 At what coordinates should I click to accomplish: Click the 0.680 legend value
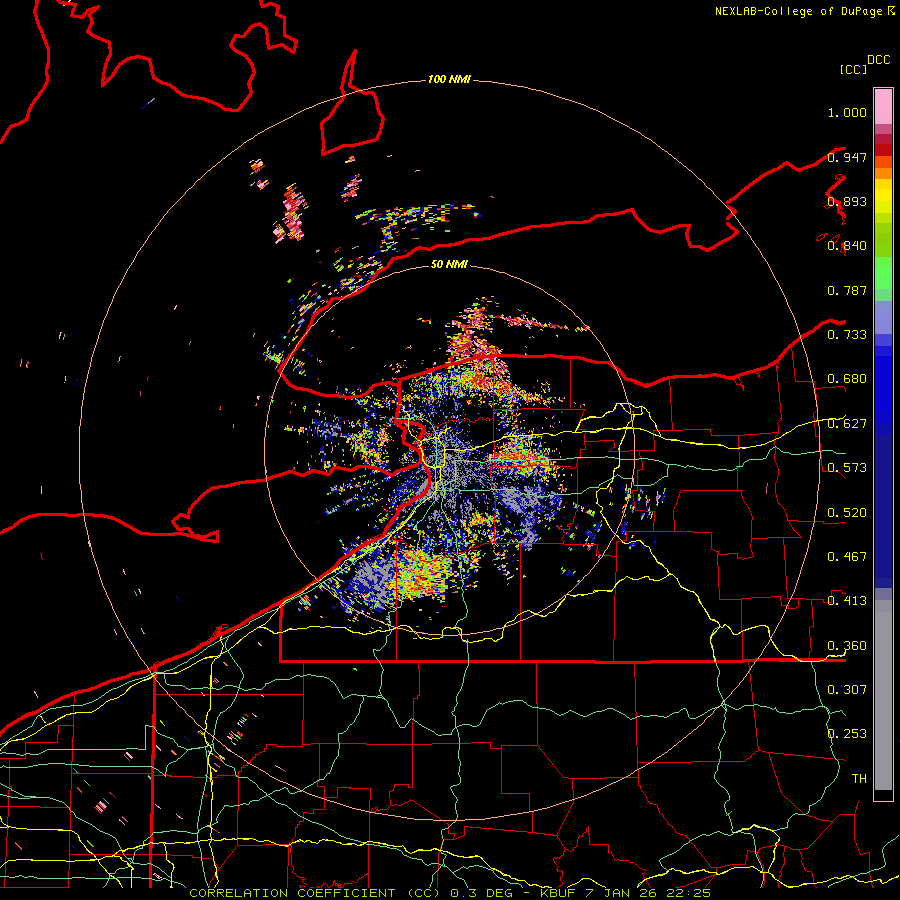tap(847, 379)
